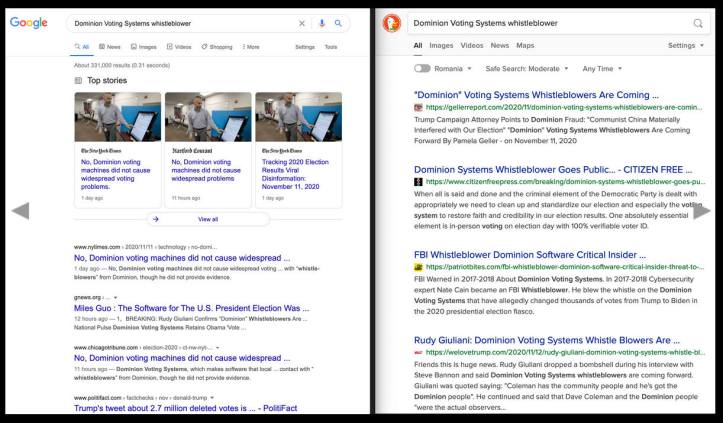Click View all top stories button

208,218
